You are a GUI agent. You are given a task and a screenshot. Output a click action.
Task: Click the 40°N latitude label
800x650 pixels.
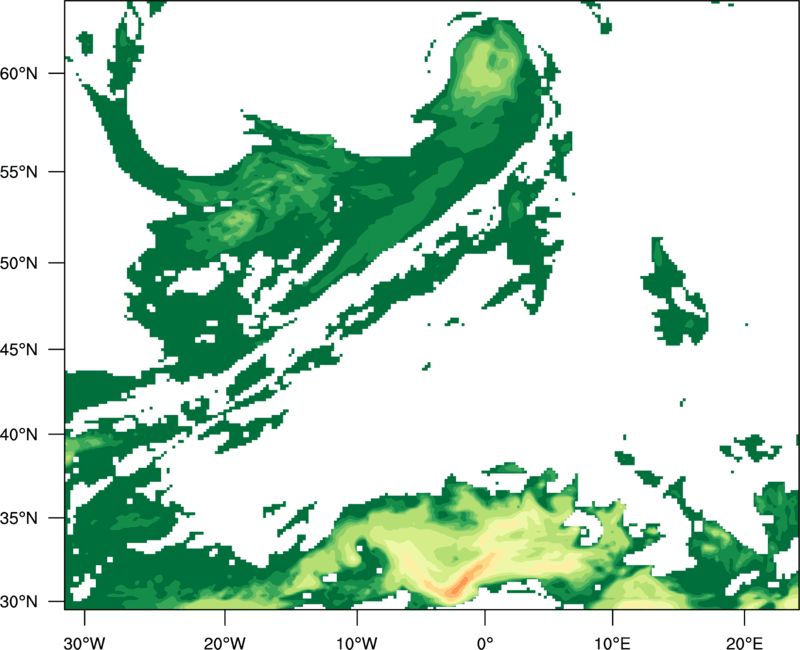pyautogui.click(x=19, y=434)
